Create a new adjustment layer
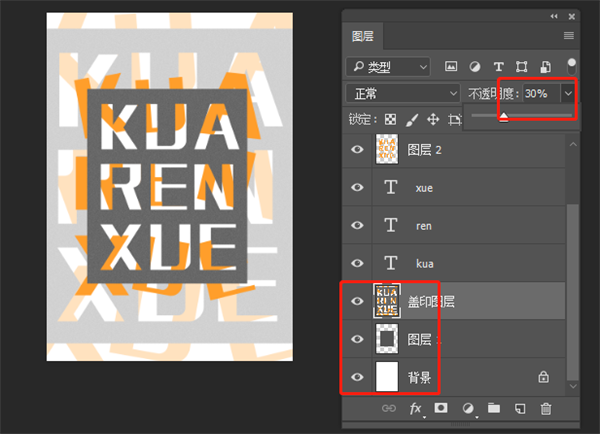The width and height of the screenshot is (600, 434). pyautogui.click(x=468, y=409)
